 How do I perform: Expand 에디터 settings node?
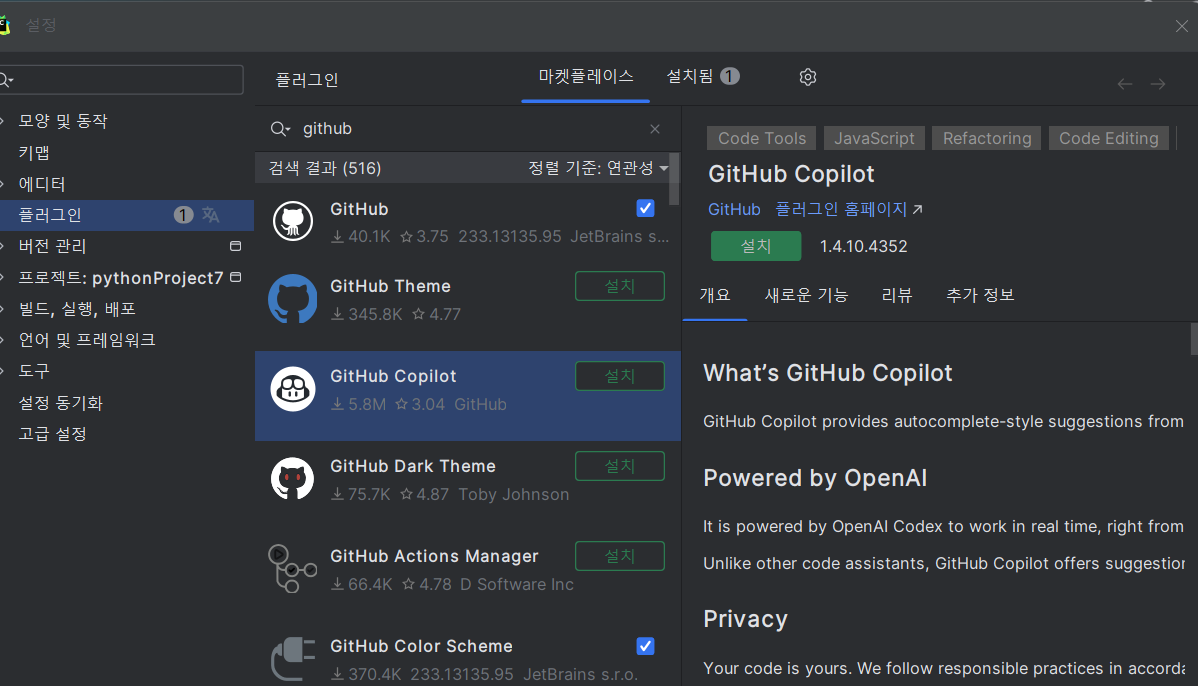click(x=3, y=184)
